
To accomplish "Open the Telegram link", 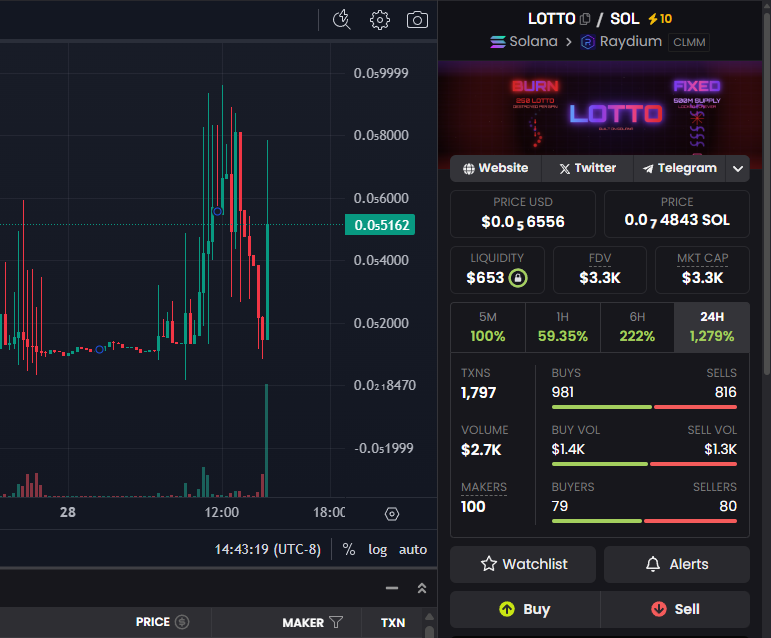I will coord(680,169).
